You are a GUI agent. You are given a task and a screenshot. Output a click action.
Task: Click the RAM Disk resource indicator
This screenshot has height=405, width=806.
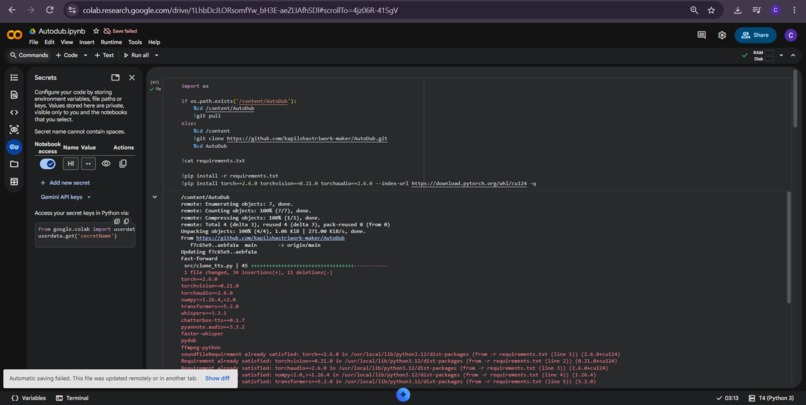point(762,56)
